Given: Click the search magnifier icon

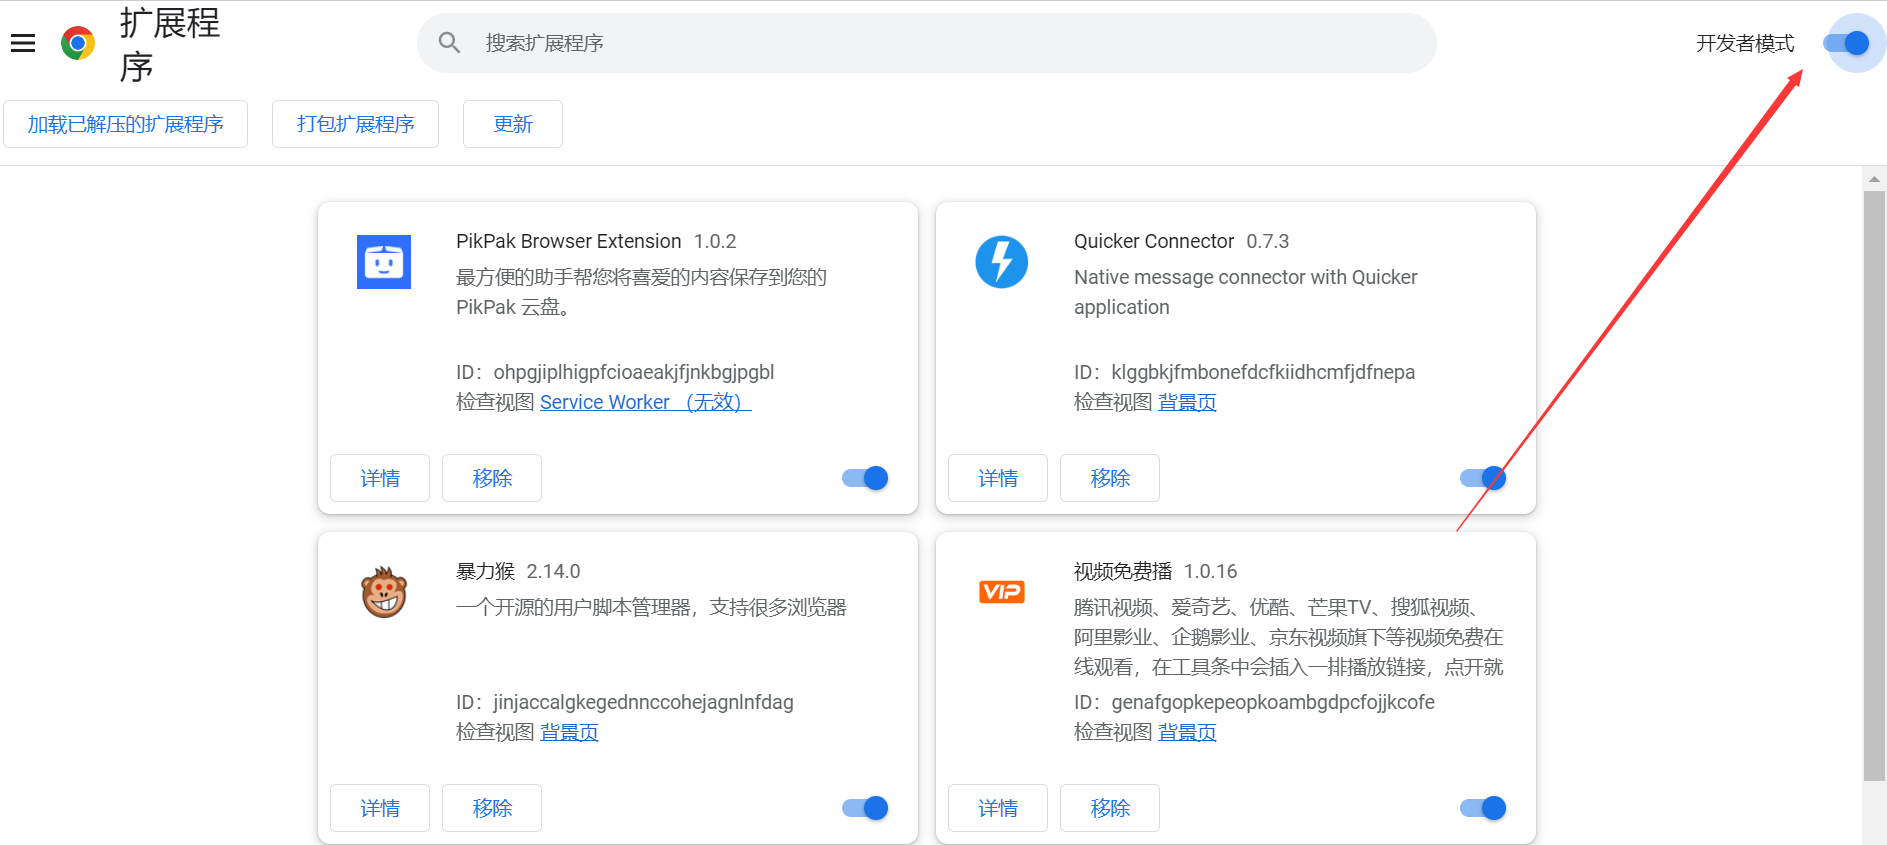Looking at the screenshot, I should (450, 43).
